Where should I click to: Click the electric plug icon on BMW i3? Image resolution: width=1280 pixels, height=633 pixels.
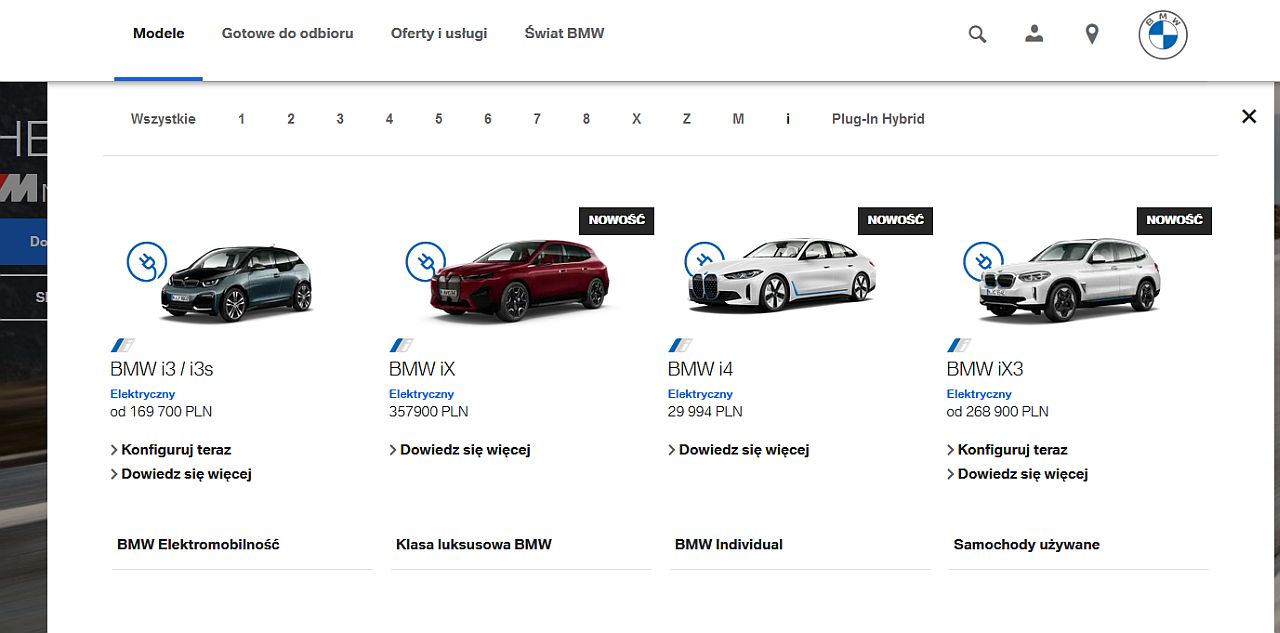(x=147, y=262)
